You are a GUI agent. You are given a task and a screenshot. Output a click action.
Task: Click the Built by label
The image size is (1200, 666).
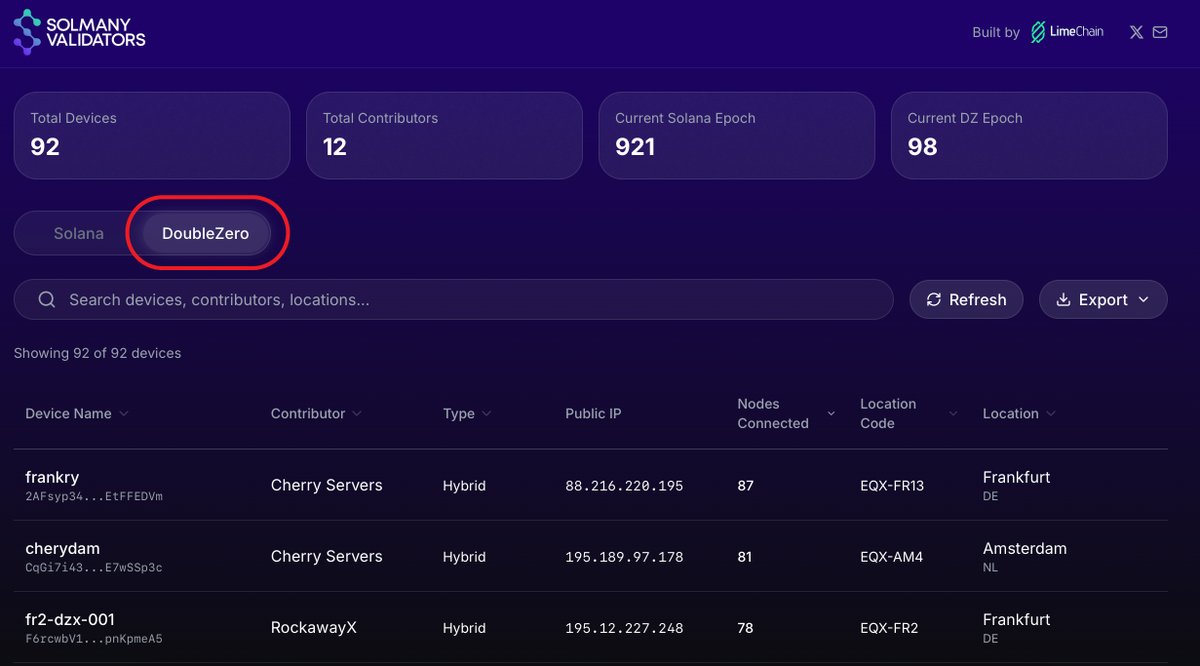click(x=996, y=32)
